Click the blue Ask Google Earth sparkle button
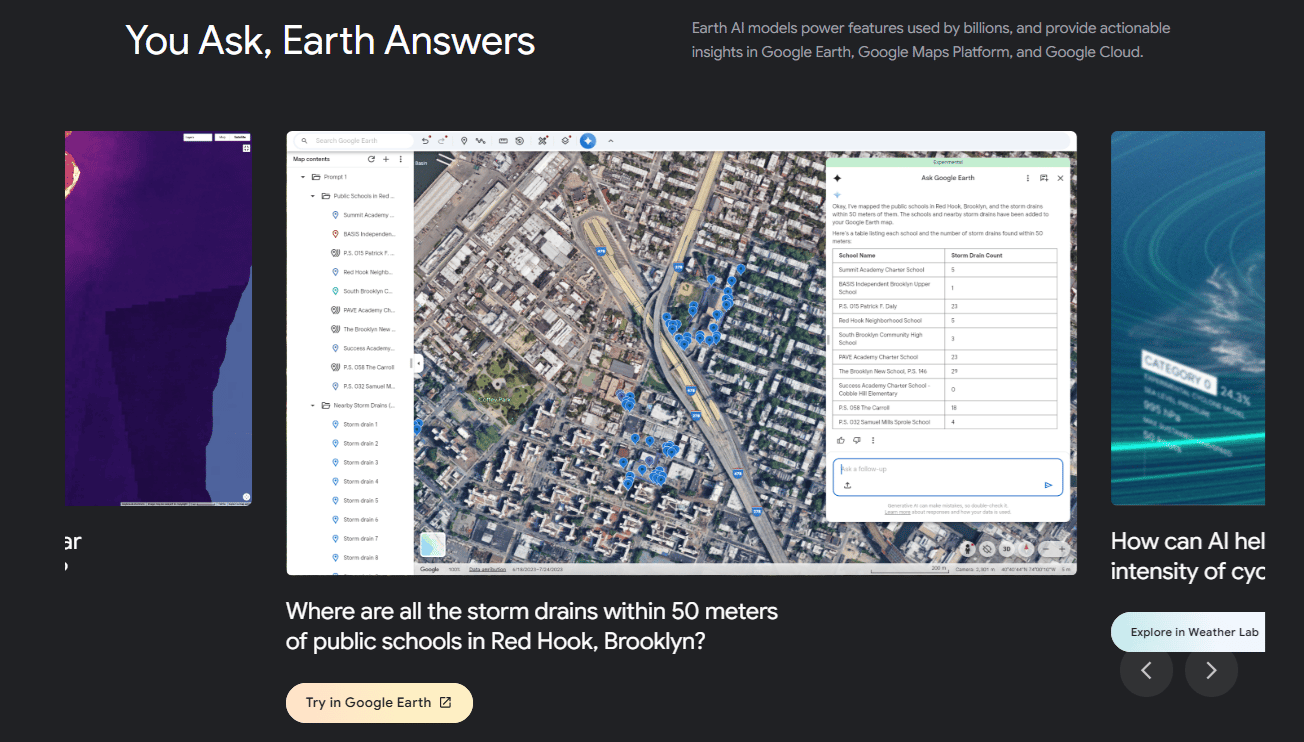 [588, 141]
